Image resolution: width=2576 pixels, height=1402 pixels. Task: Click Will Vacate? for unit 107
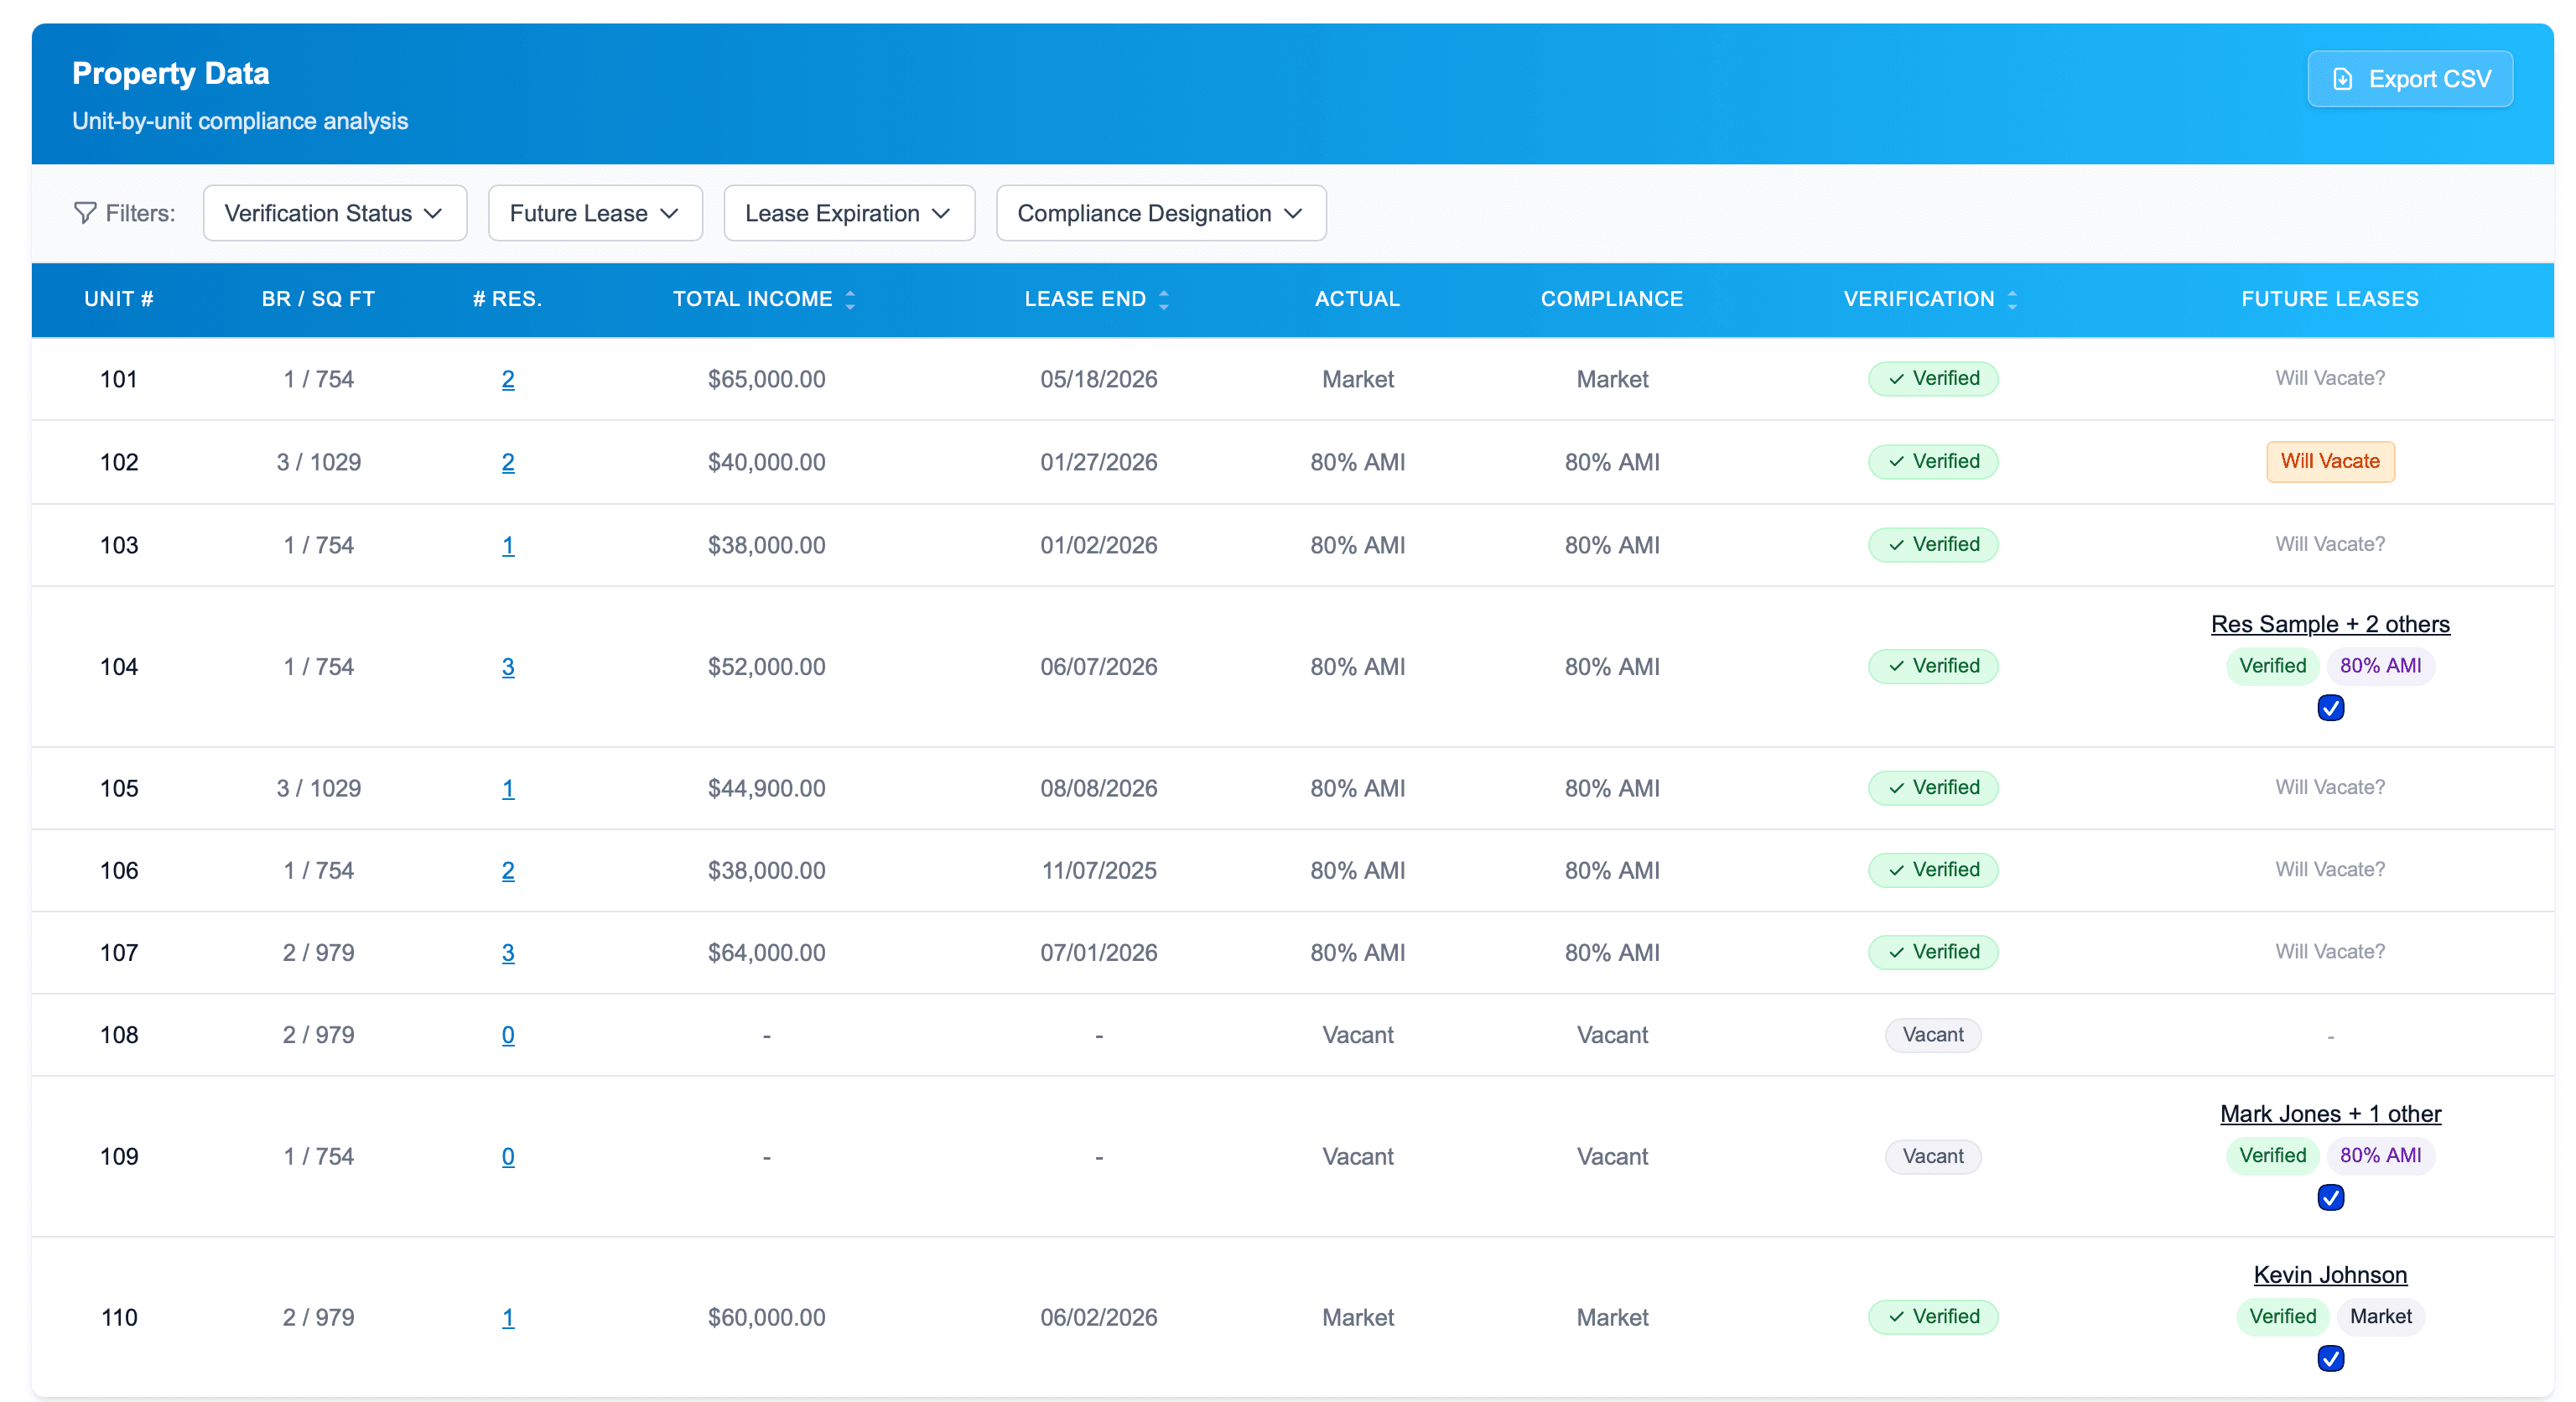(x=2330, y=952)
